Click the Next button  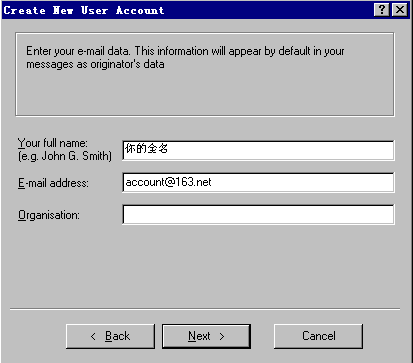coord(206,336)
